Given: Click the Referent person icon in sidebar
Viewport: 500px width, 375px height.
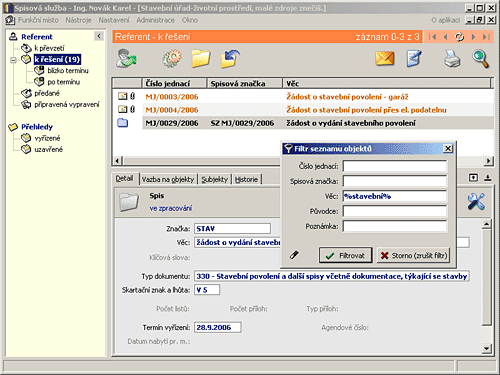Looking at the screenshot, I should pos(13,36).
